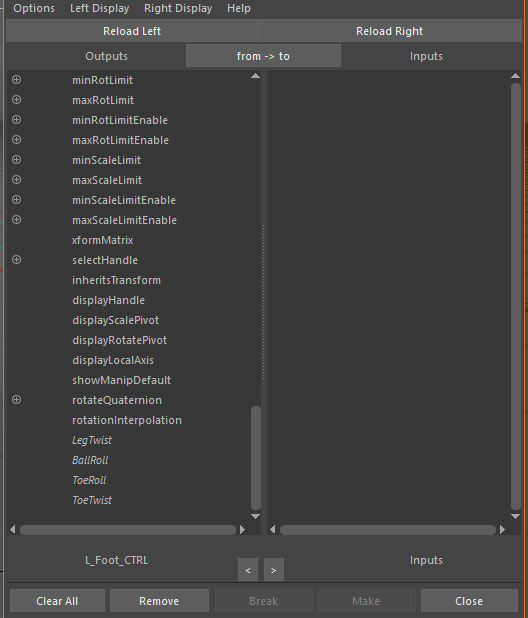The image size is (528, 618).
Task: Click the L_Foot_CTRL node name label
Action: 117,560
